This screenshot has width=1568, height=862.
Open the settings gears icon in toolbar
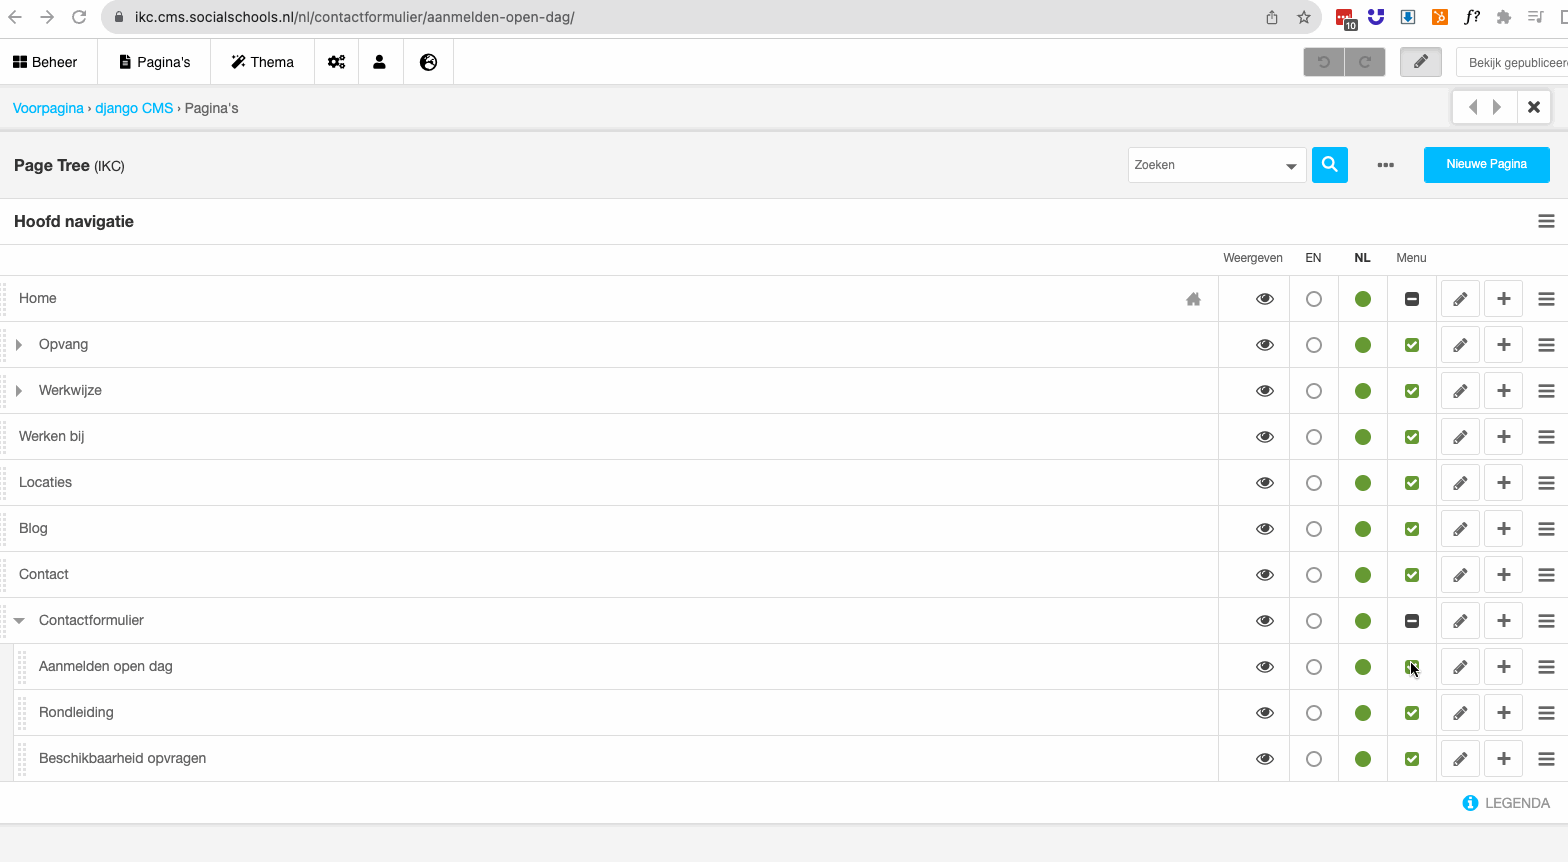pyautogui.click(x=337, y=62)
